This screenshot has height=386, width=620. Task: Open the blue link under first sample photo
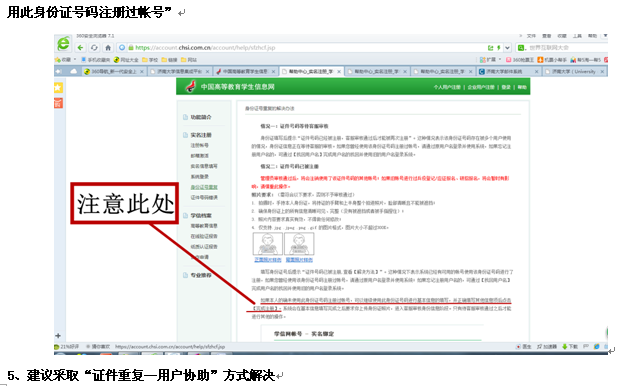268,260
